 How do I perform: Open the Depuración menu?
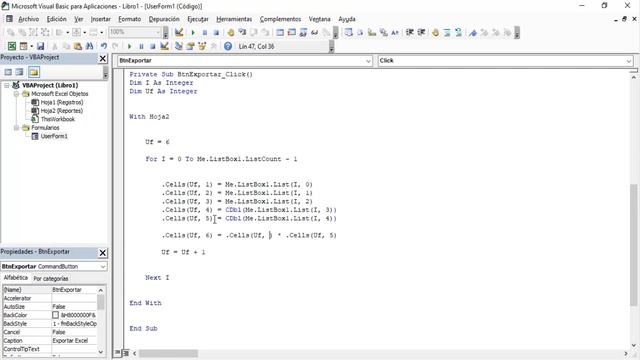tap(164, 19)
